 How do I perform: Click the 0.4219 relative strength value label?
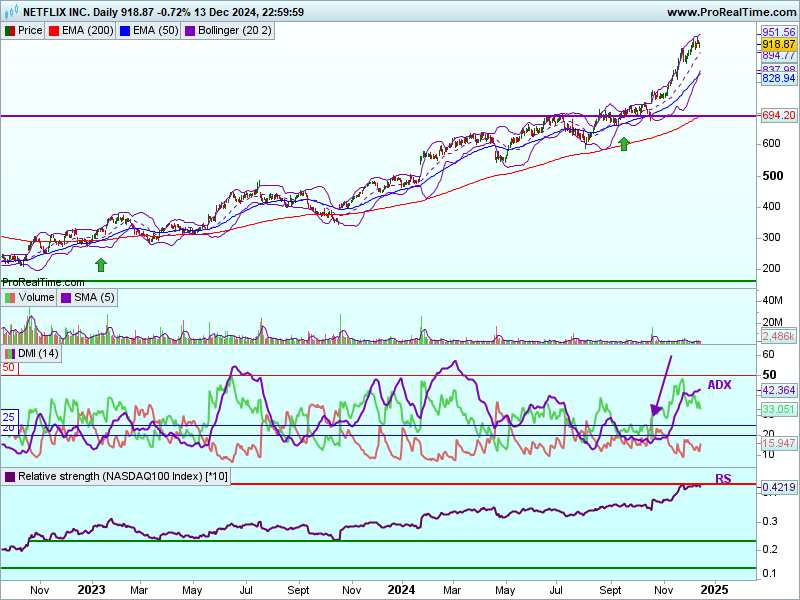tap(779, 487)
